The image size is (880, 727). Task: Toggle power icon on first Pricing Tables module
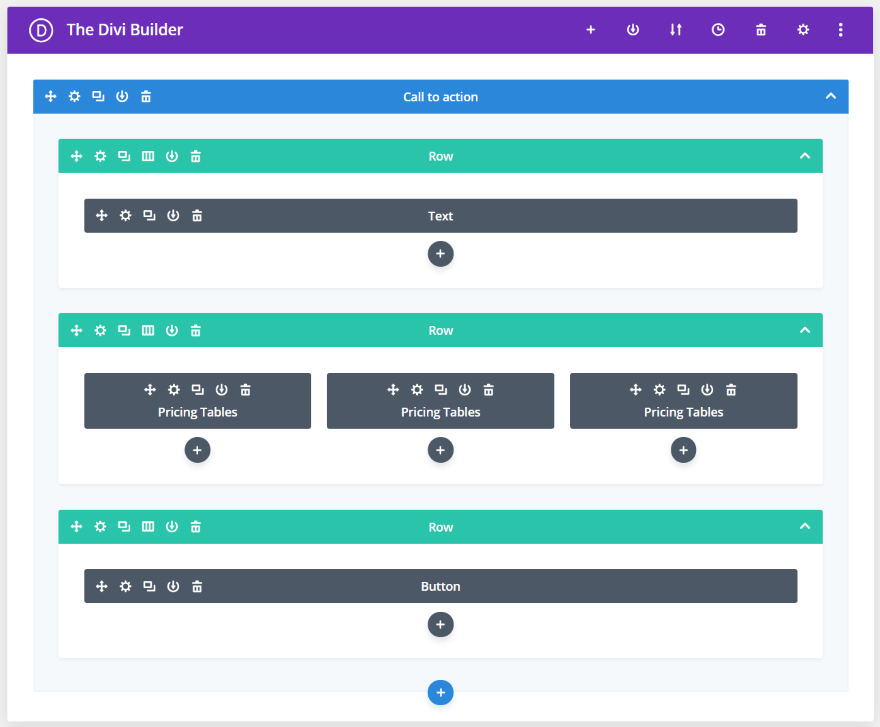click(222, 390)
